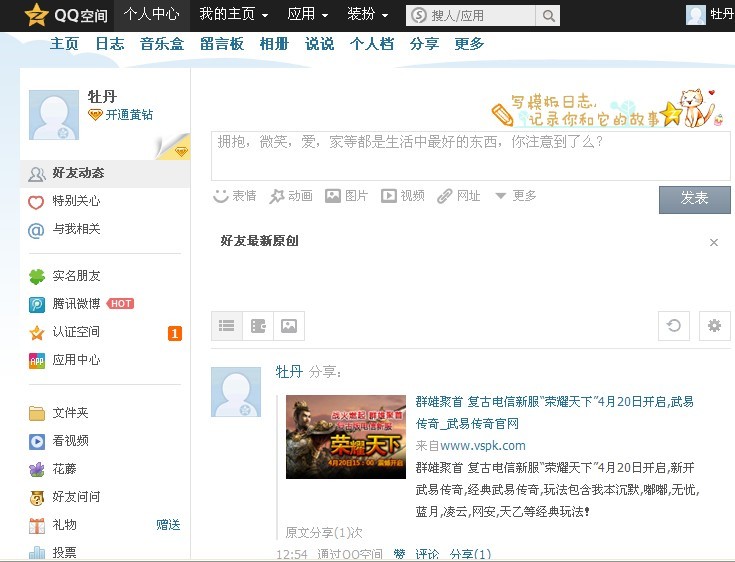735x562 pixels.
Task: Click the 好友动态 people icon
Action: [x=37, y=174]
